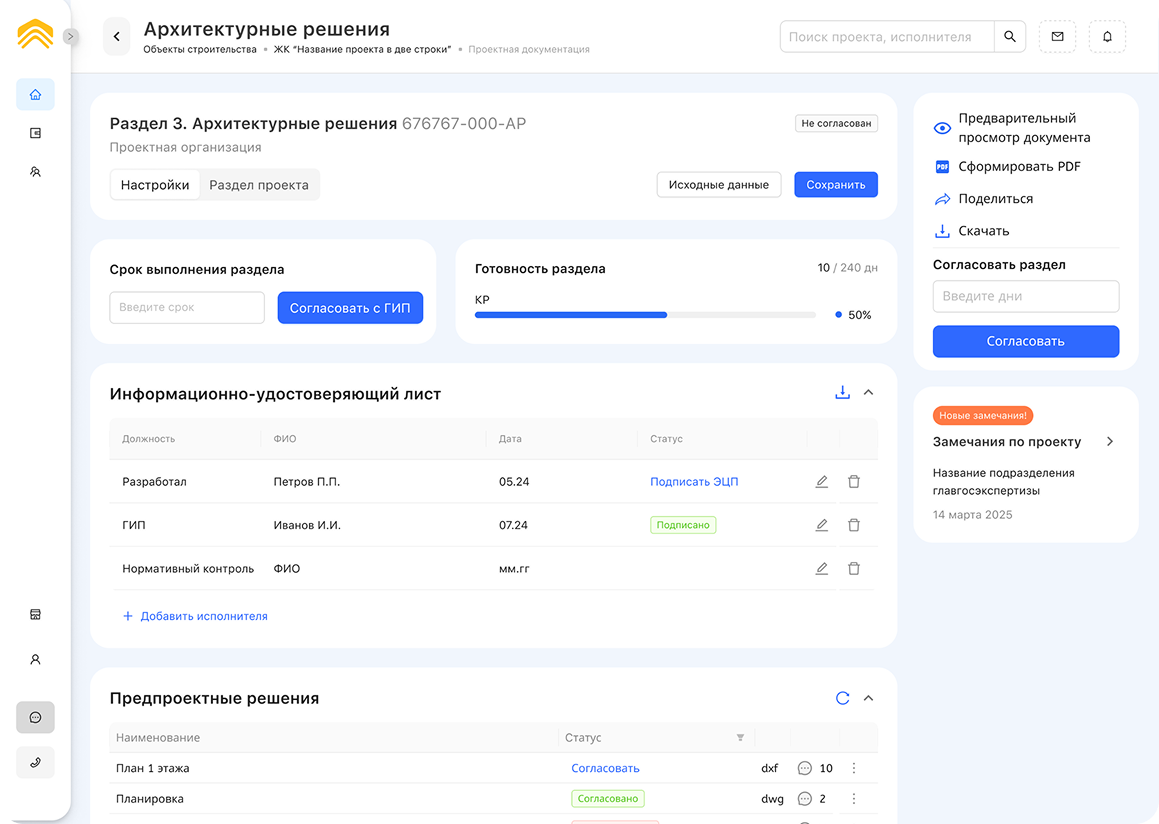Open the chat icon in the sidebar
The height and width of the screenshot is (824, 1159).
(35, 717)
